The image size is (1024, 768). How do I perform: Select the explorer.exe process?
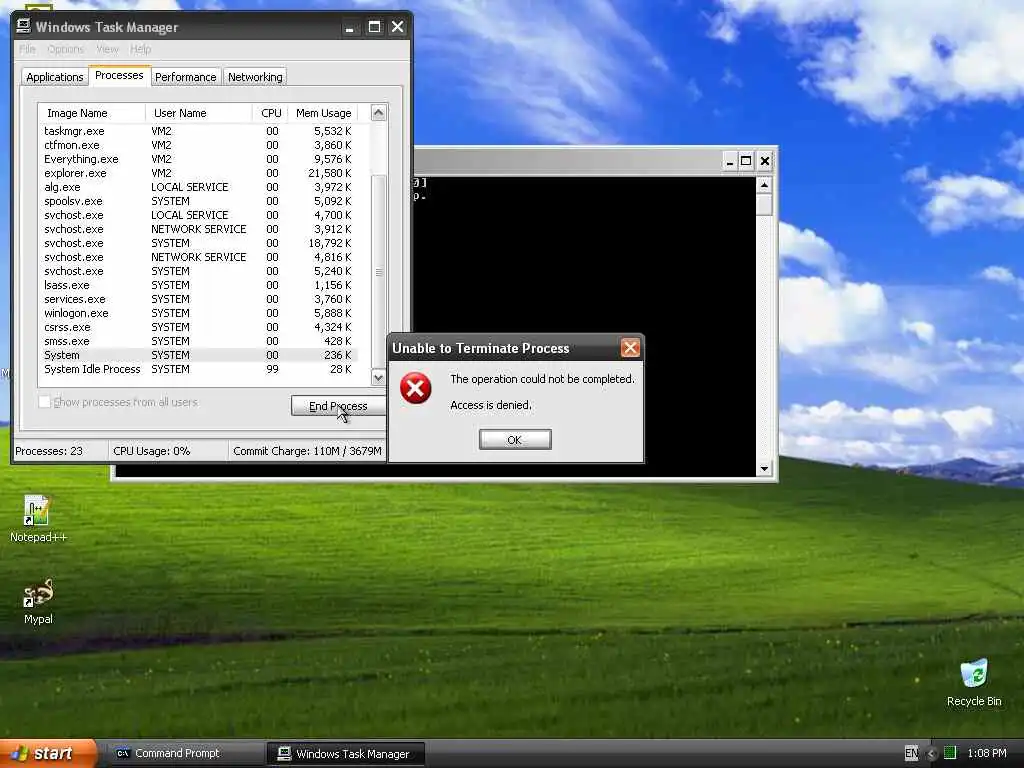coord(197,173)
